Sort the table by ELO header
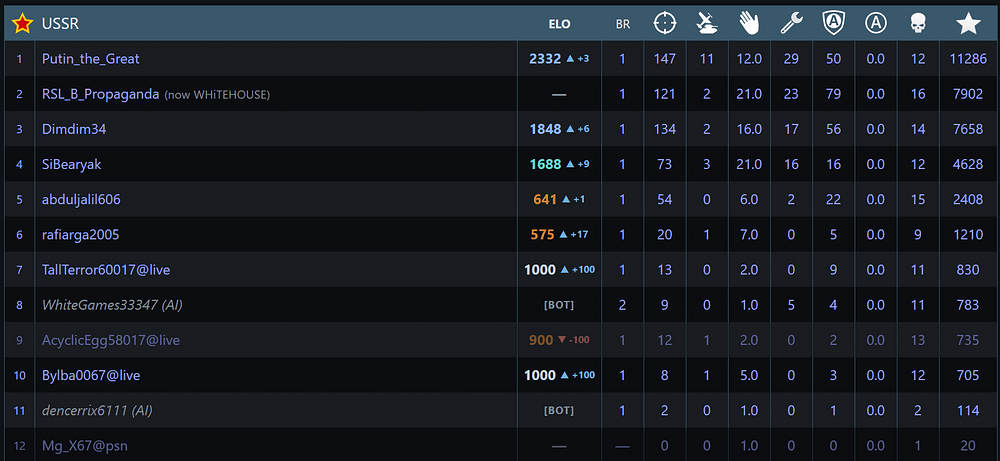The height and width of the screenshot is (461, 1000). click(x=559, y=24)
